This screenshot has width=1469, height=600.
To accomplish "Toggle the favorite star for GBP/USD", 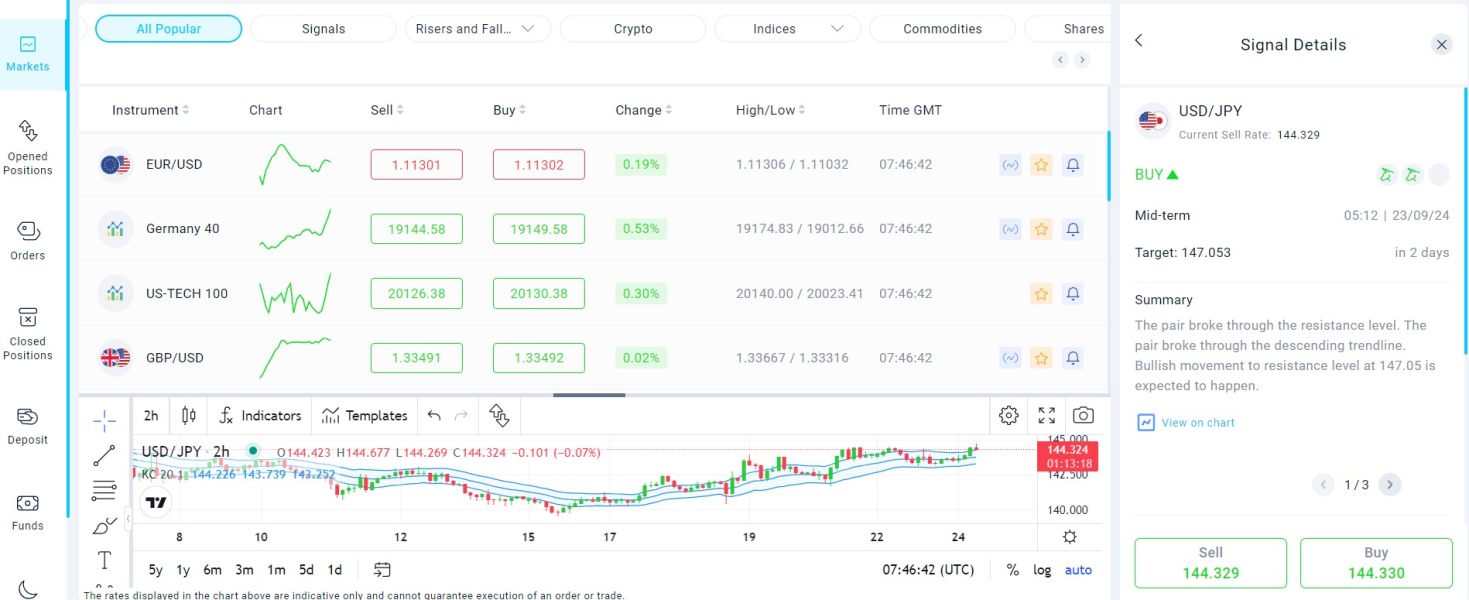I will [1041, 358].
